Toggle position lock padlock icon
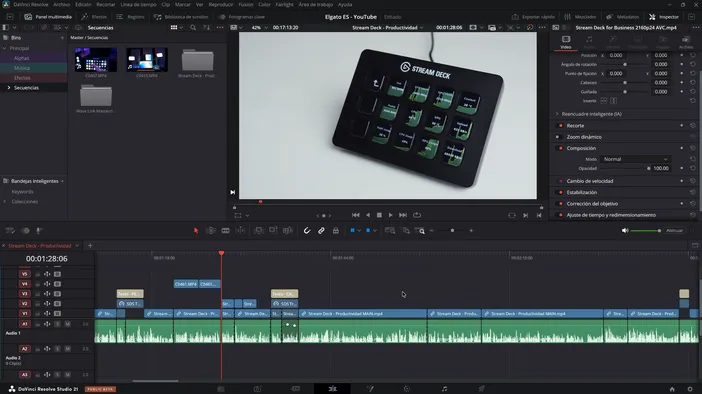 335,231
